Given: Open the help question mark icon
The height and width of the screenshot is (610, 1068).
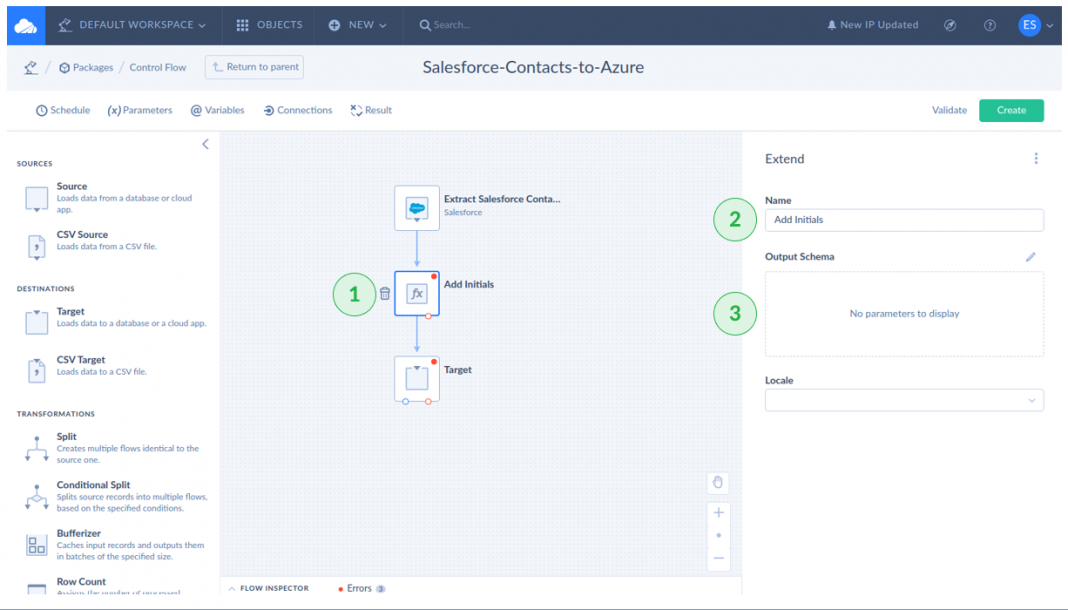Looking at the screenshot, I should pyautogui.click(x=990, y=25).
